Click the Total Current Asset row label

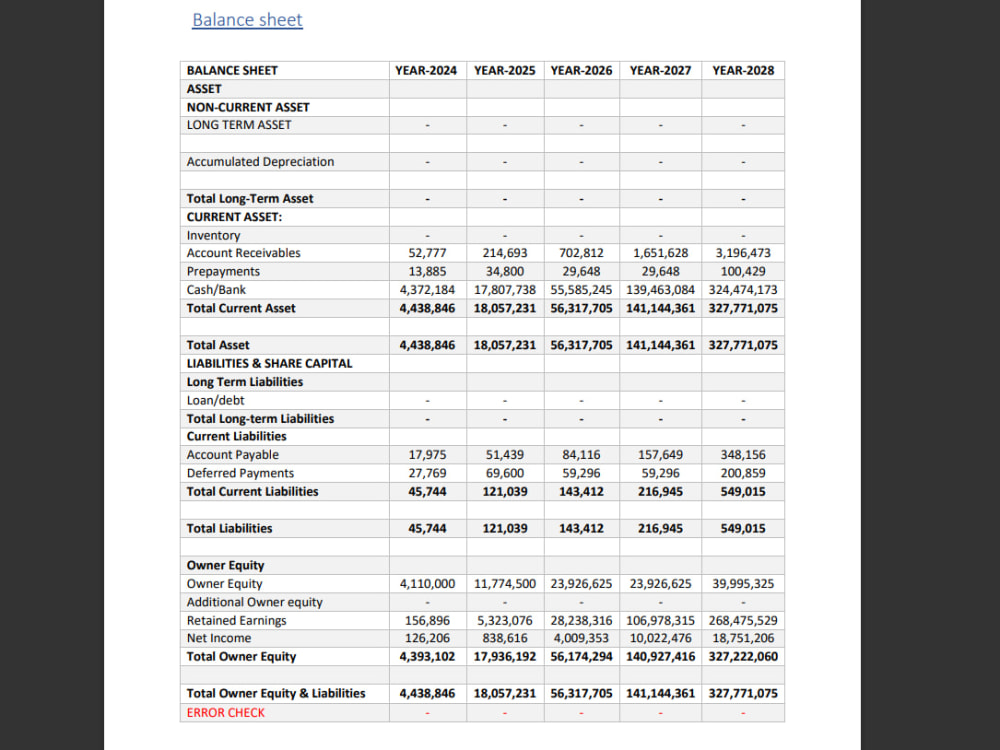click(x=241, y=308)
